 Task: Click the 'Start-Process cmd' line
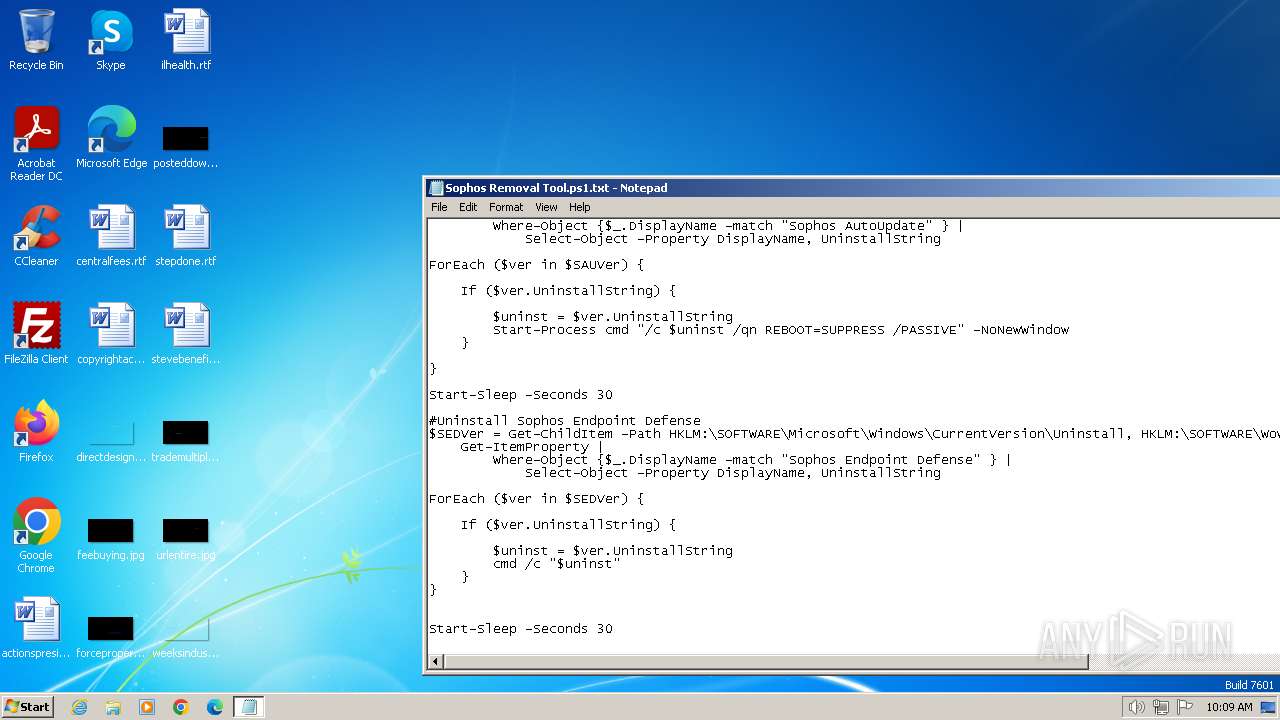click(780, 330)
